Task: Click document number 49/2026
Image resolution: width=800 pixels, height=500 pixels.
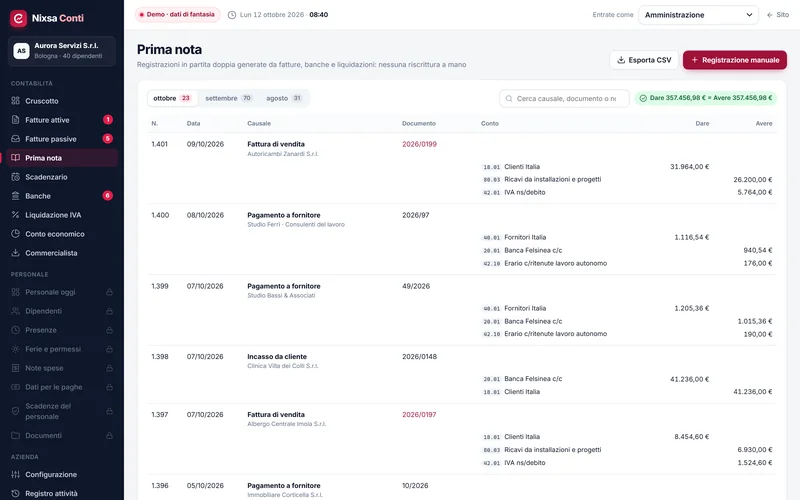Action: [x=416, y=286]
